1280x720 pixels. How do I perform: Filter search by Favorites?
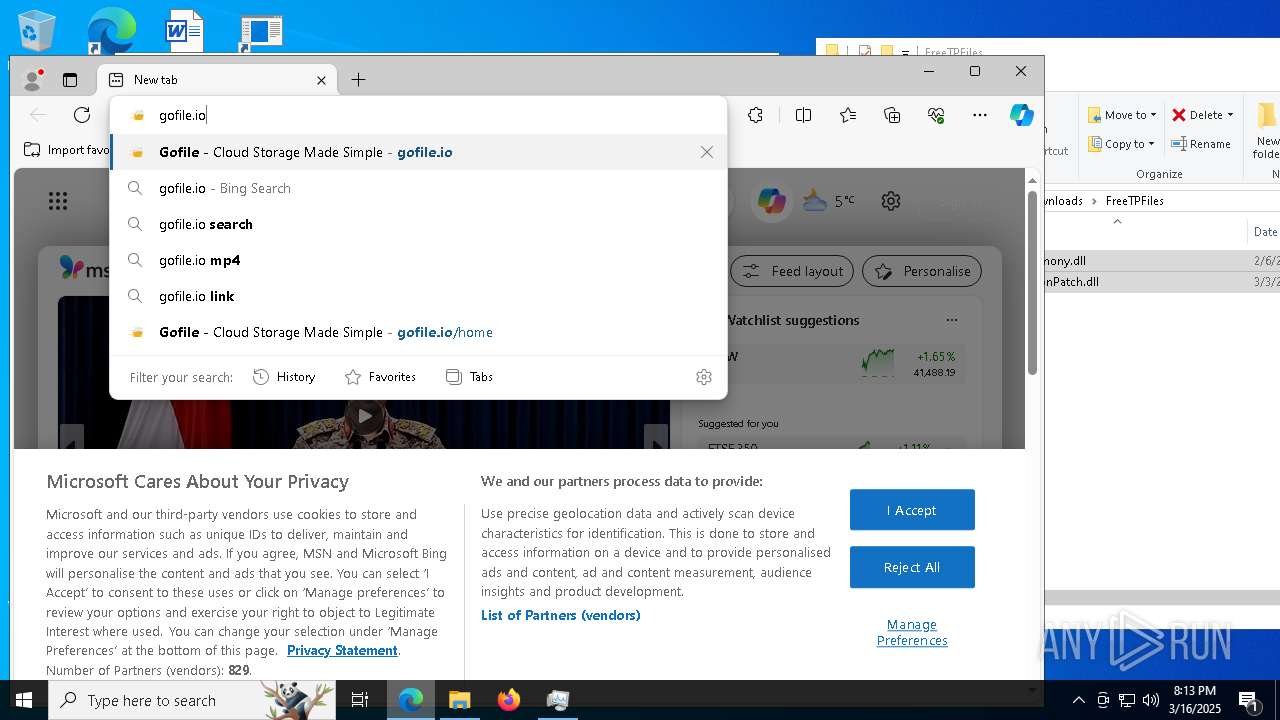380,377
